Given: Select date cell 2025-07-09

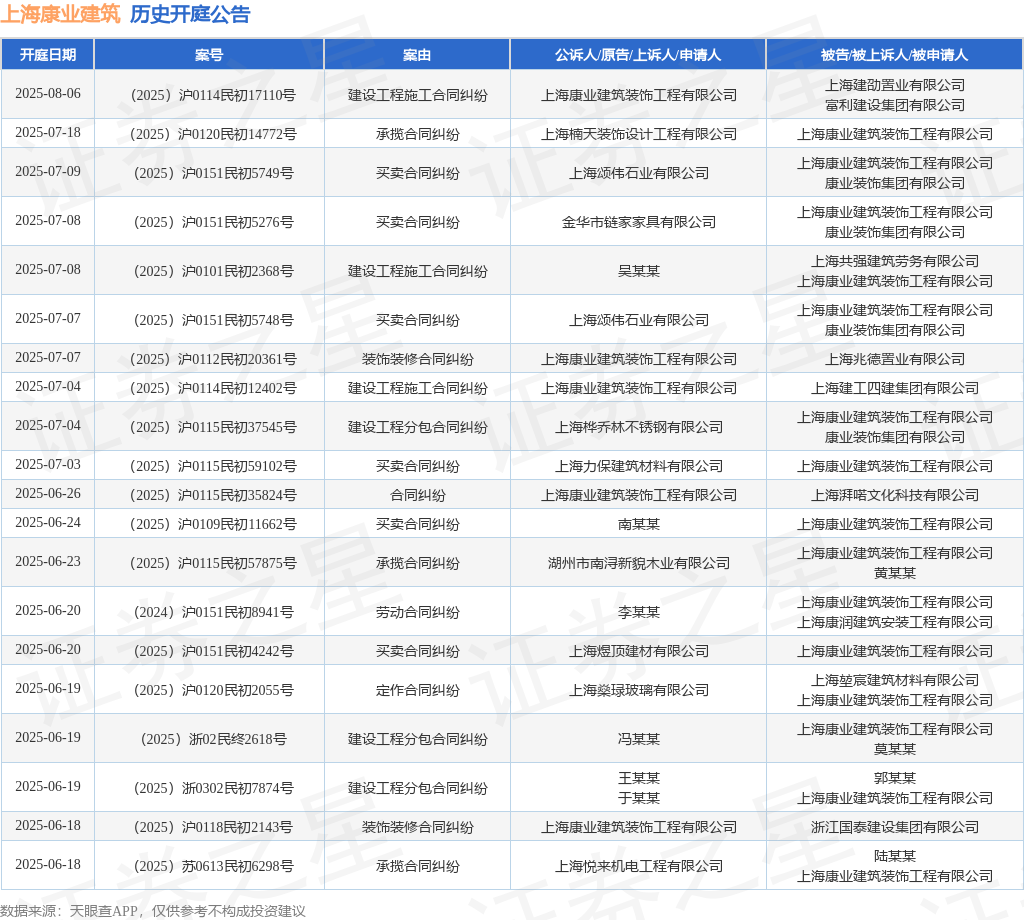Looking at the screenshot, I should (48, 171).
